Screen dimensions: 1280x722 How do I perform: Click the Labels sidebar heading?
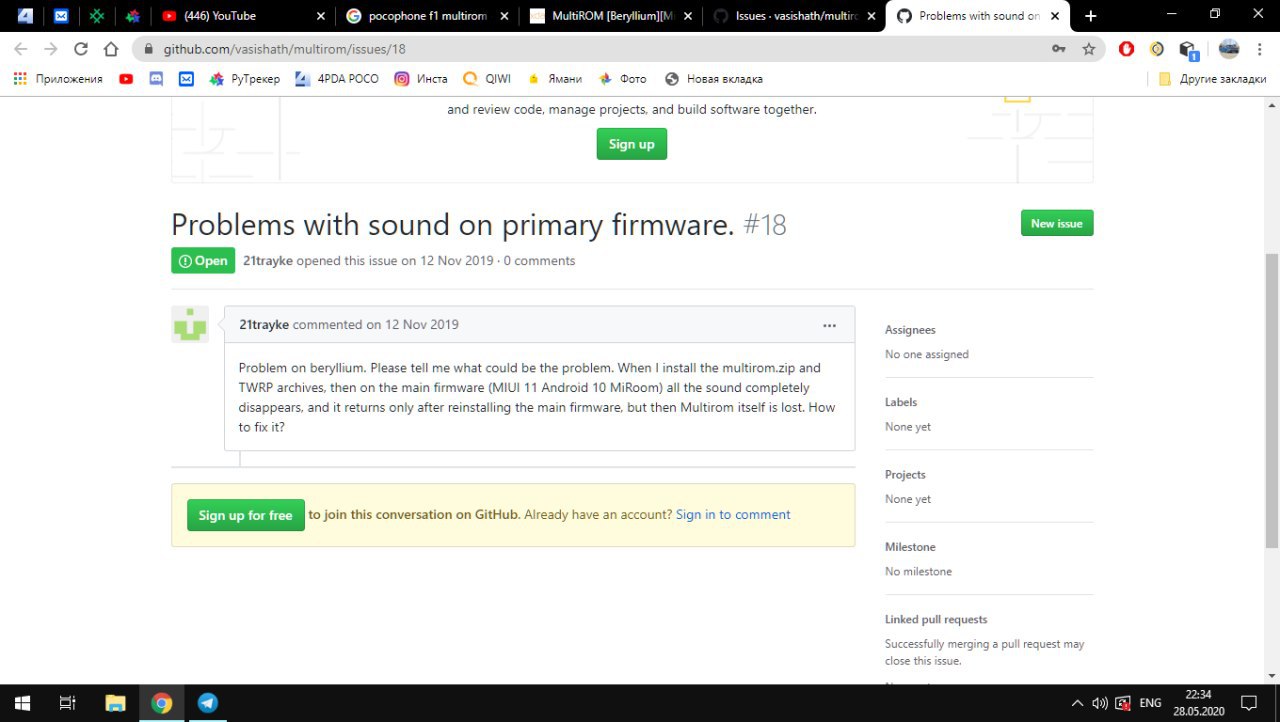point(901,402)
